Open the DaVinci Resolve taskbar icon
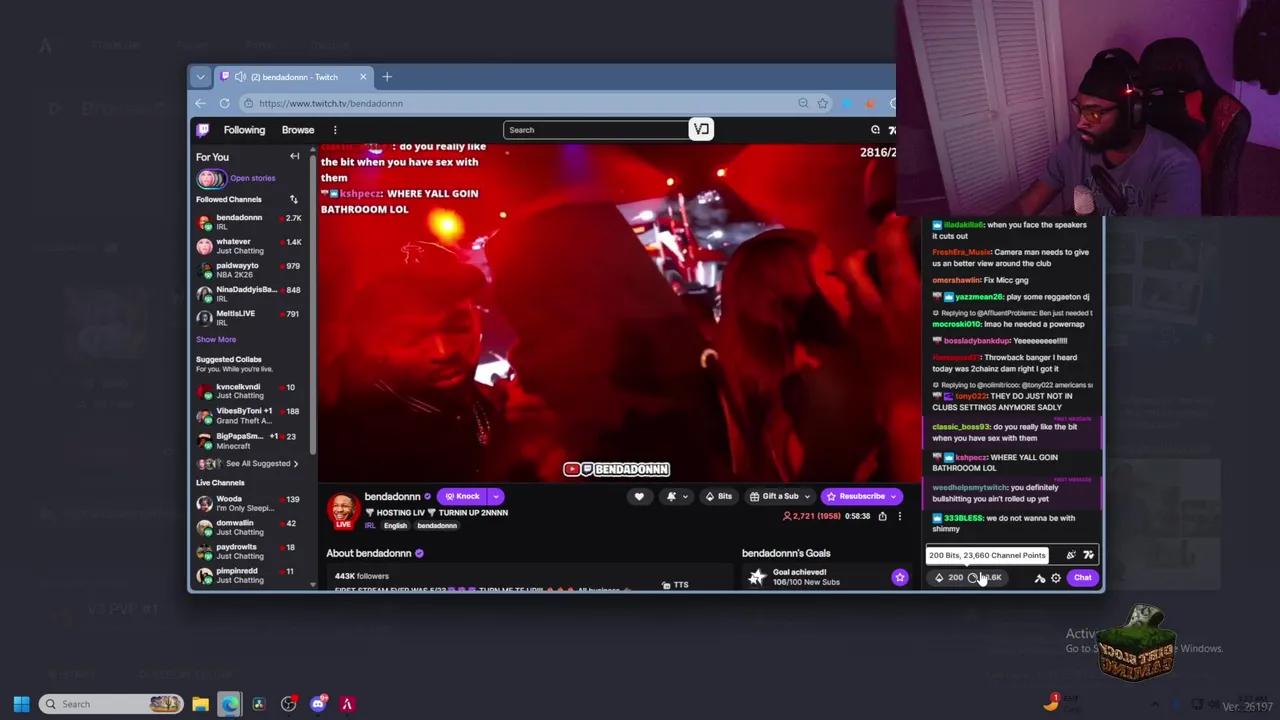The image size is (1280, 720). pyautogui.click(x=258, y=704)
